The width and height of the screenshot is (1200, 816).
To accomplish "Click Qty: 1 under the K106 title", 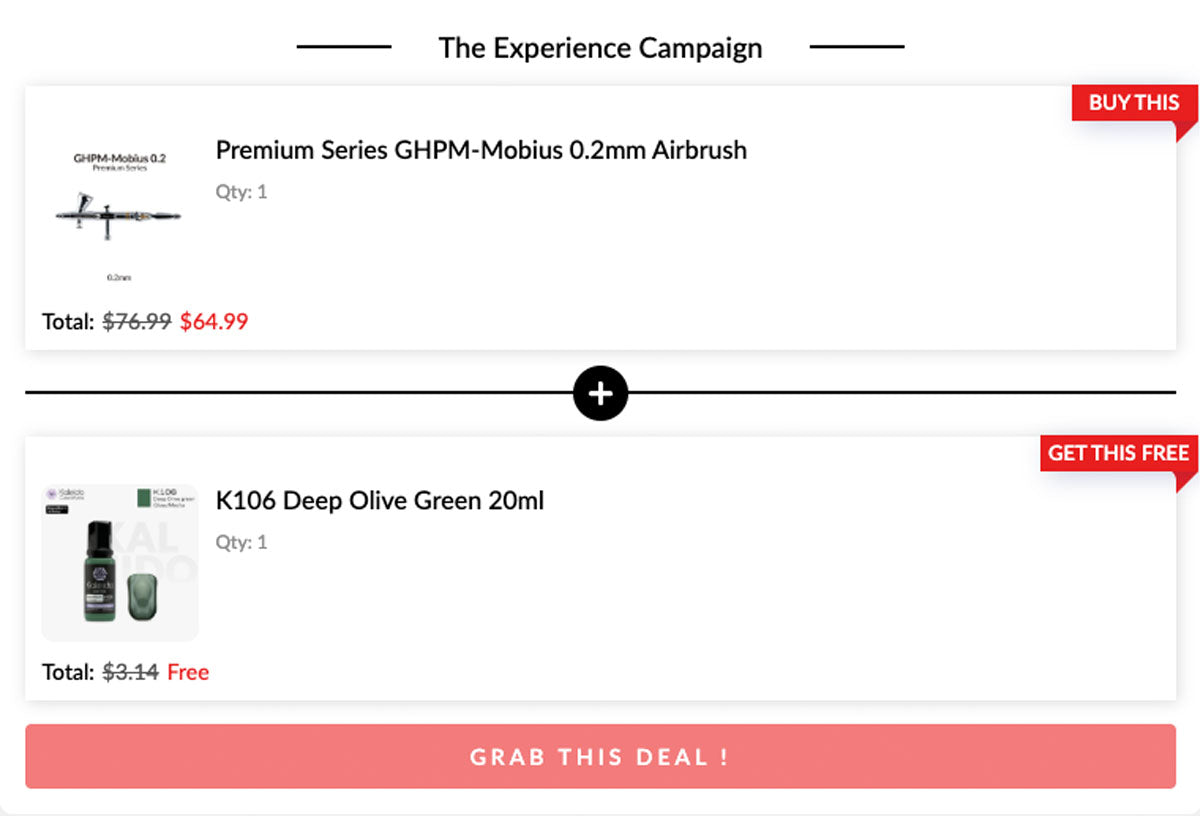I will click(x=242, y=542).
